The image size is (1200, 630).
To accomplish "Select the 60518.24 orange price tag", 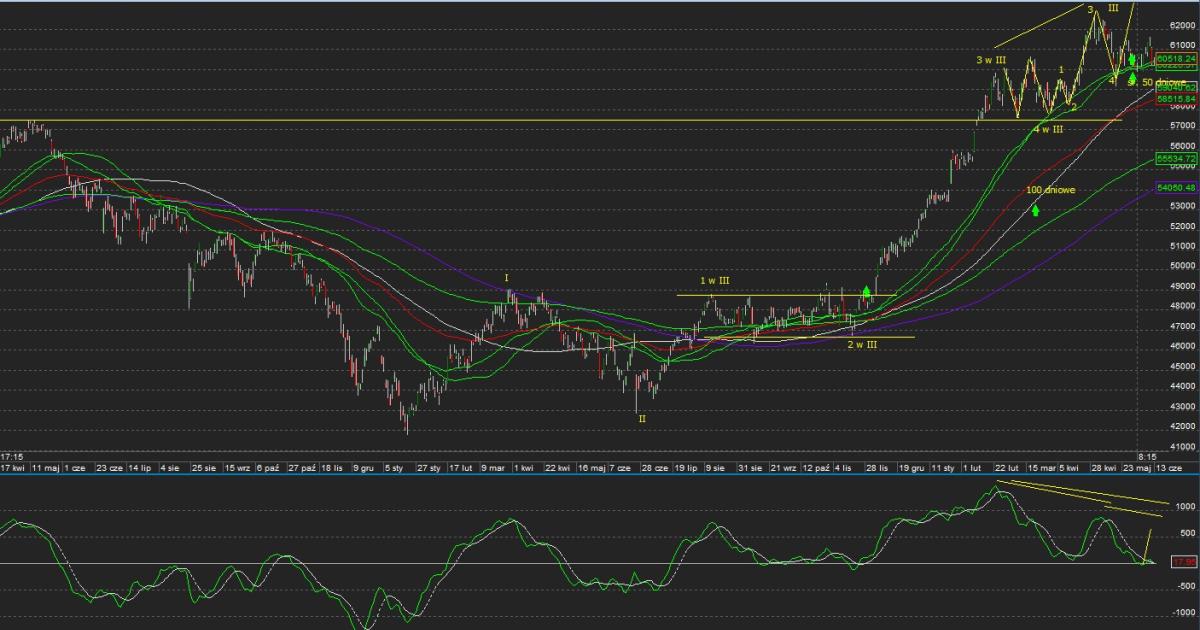I will (1176, 59).
